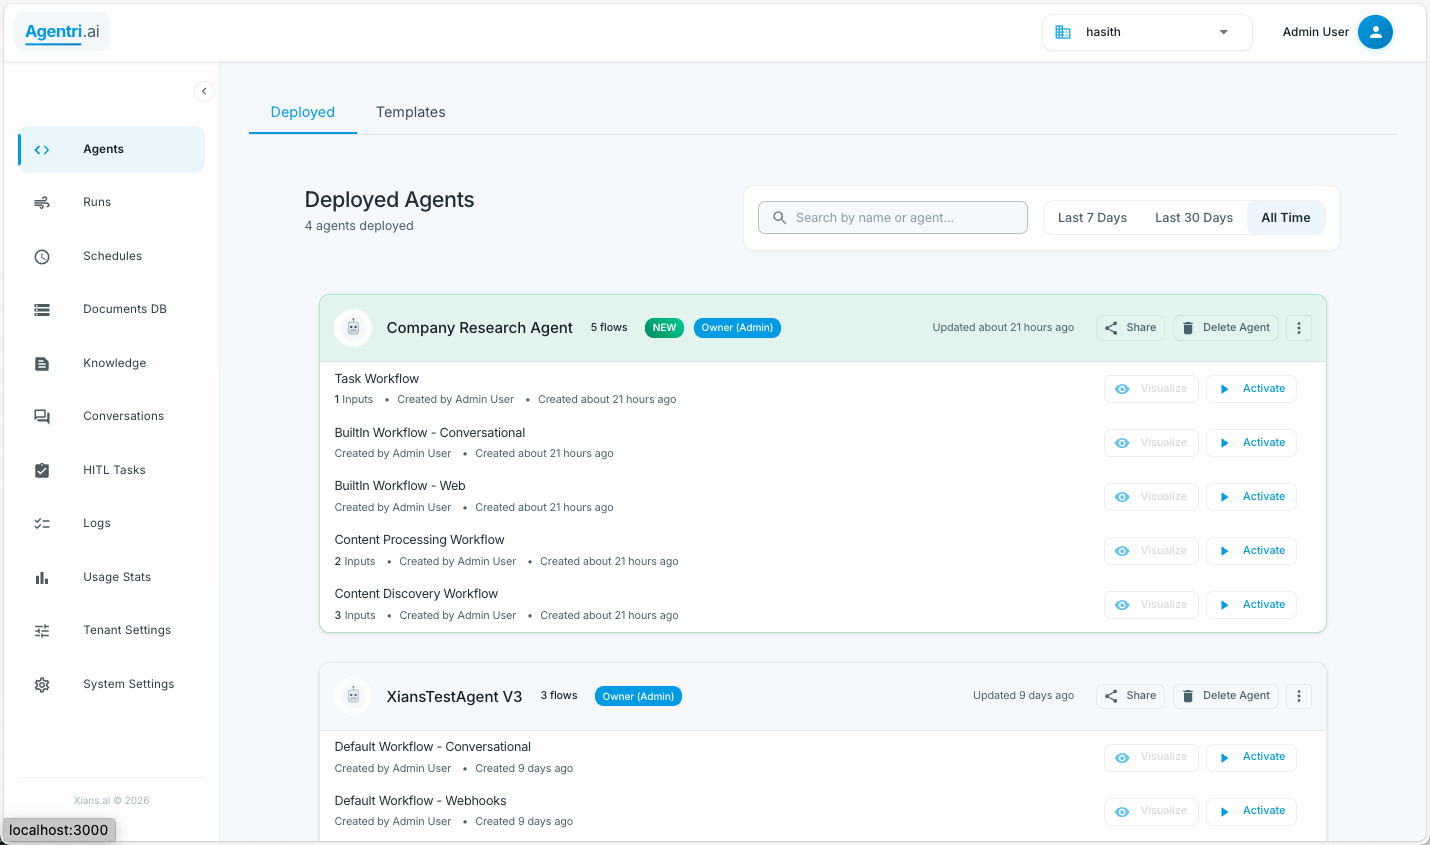Image resolution: width=1430 pixels, height=845 pixels.
Task: Activate the BuiltIn Workflow - Web
Action: pyautogui.click(x=1251, y=496)
